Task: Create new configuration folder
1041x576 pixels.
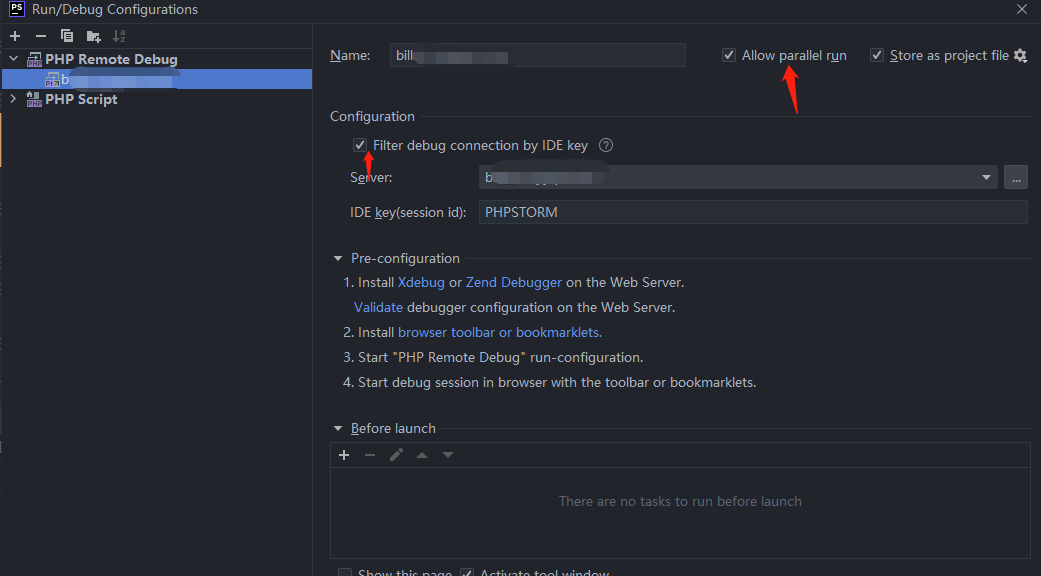Action: pyautogui.click(x=94, y=36)
